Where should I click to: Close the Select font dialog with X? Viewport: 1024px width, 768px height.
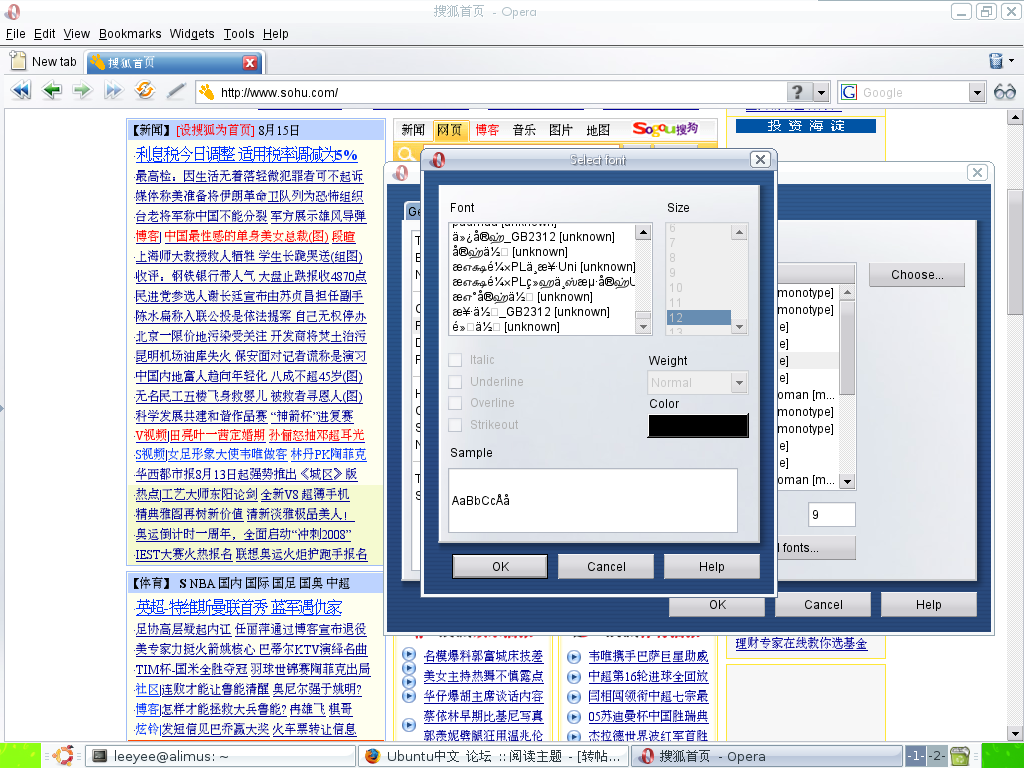click(760, 159)
